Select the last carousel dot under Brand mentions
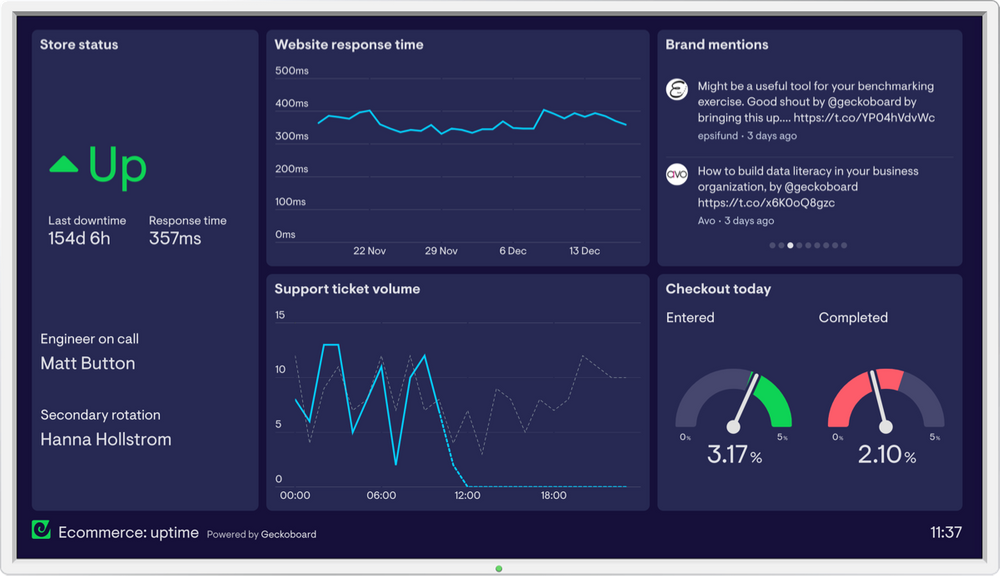 point(845,244)
